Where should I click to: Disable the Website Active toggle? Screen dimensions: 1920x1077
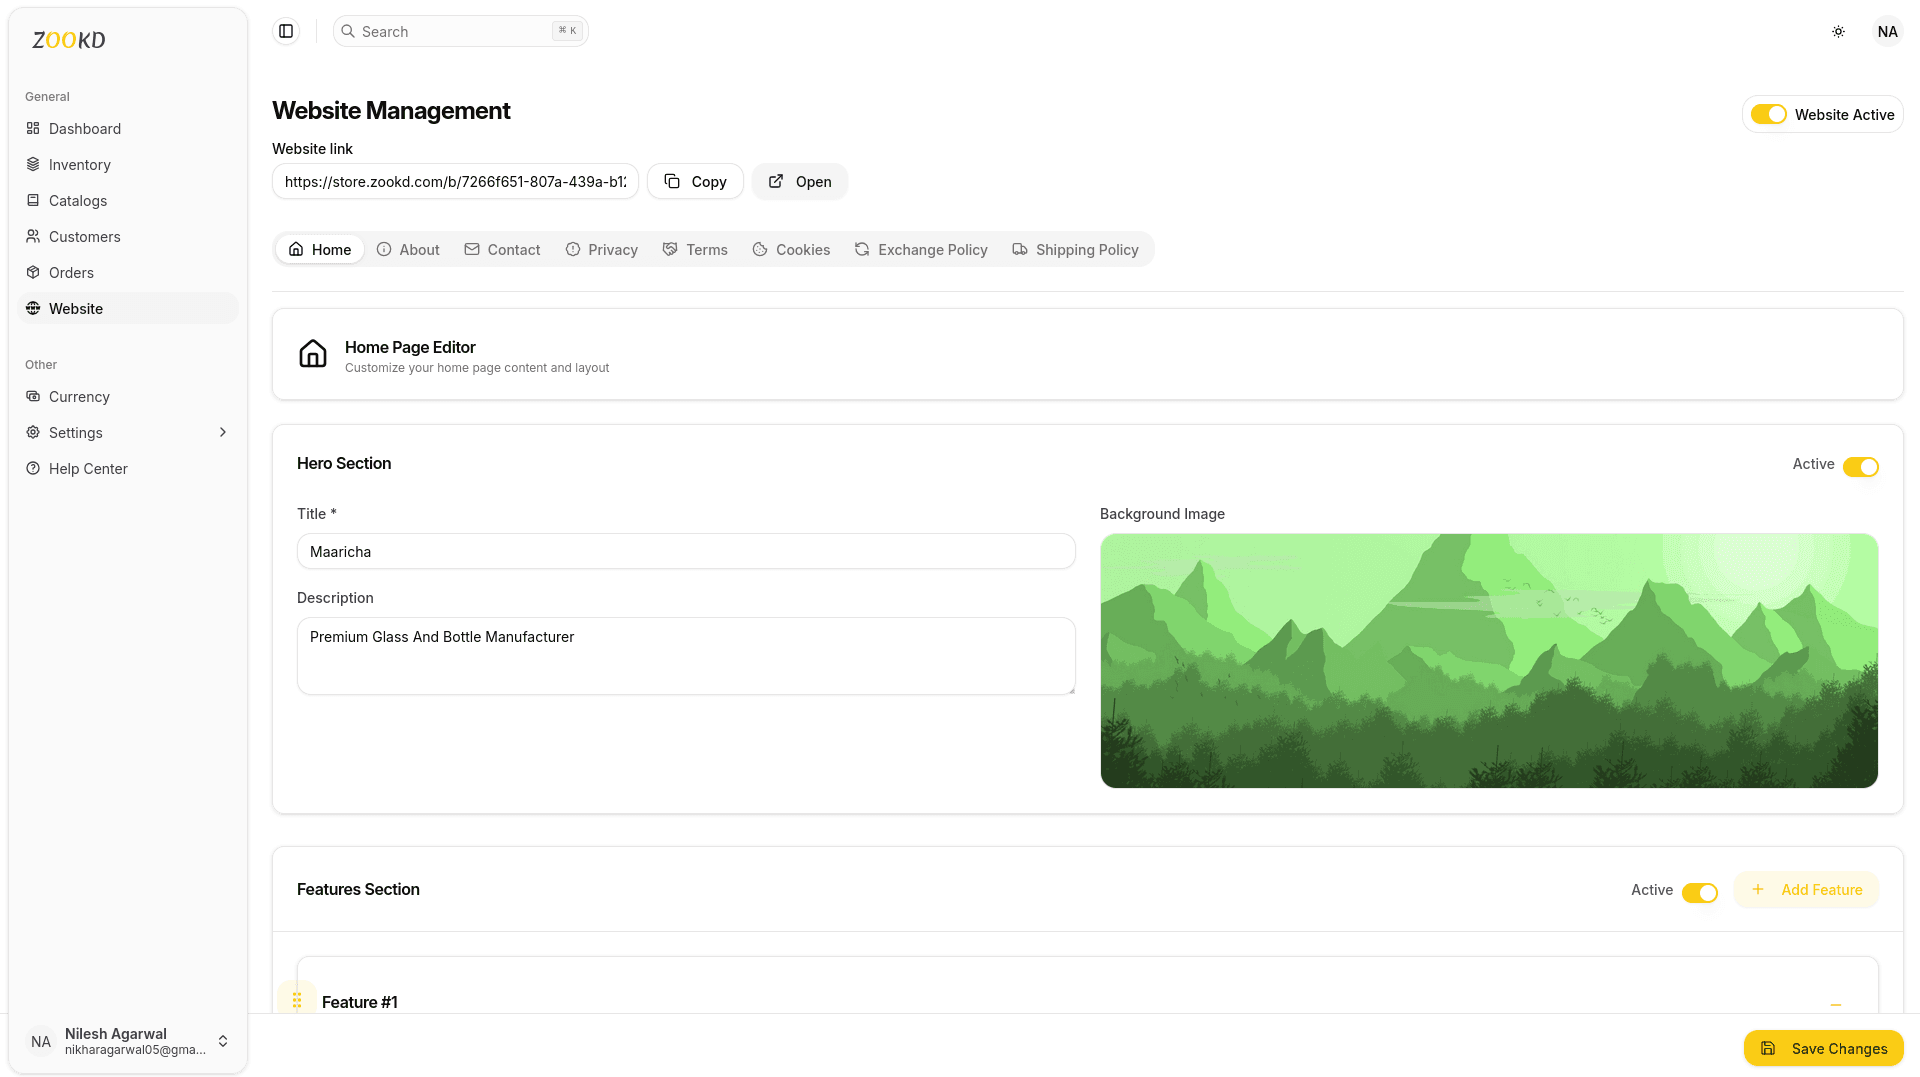pos(1769,114)
